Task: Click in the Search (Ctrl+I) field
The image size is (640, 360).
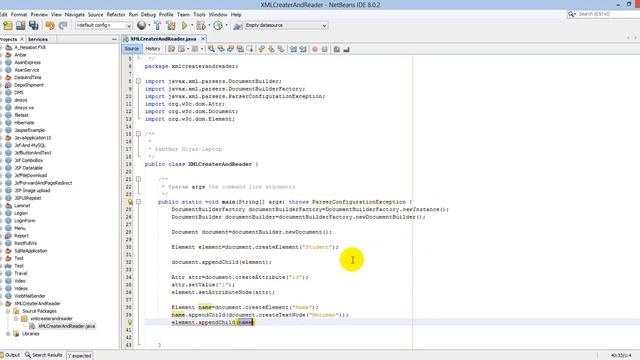Action: (607, 14)
